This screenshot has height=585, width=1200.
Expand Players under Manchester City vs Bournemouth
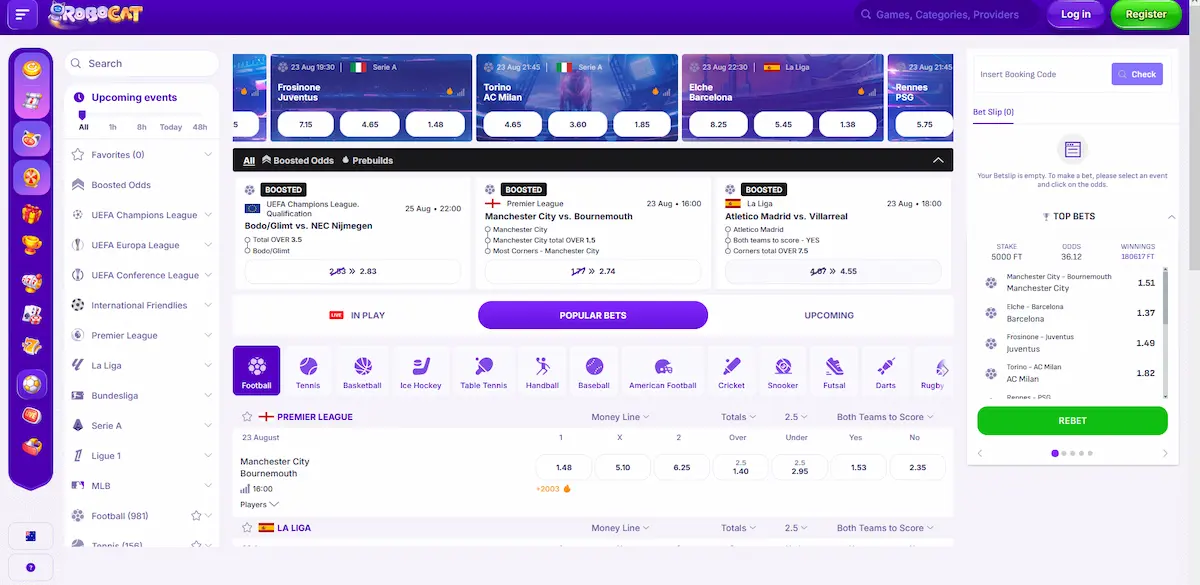coord(260,505)
